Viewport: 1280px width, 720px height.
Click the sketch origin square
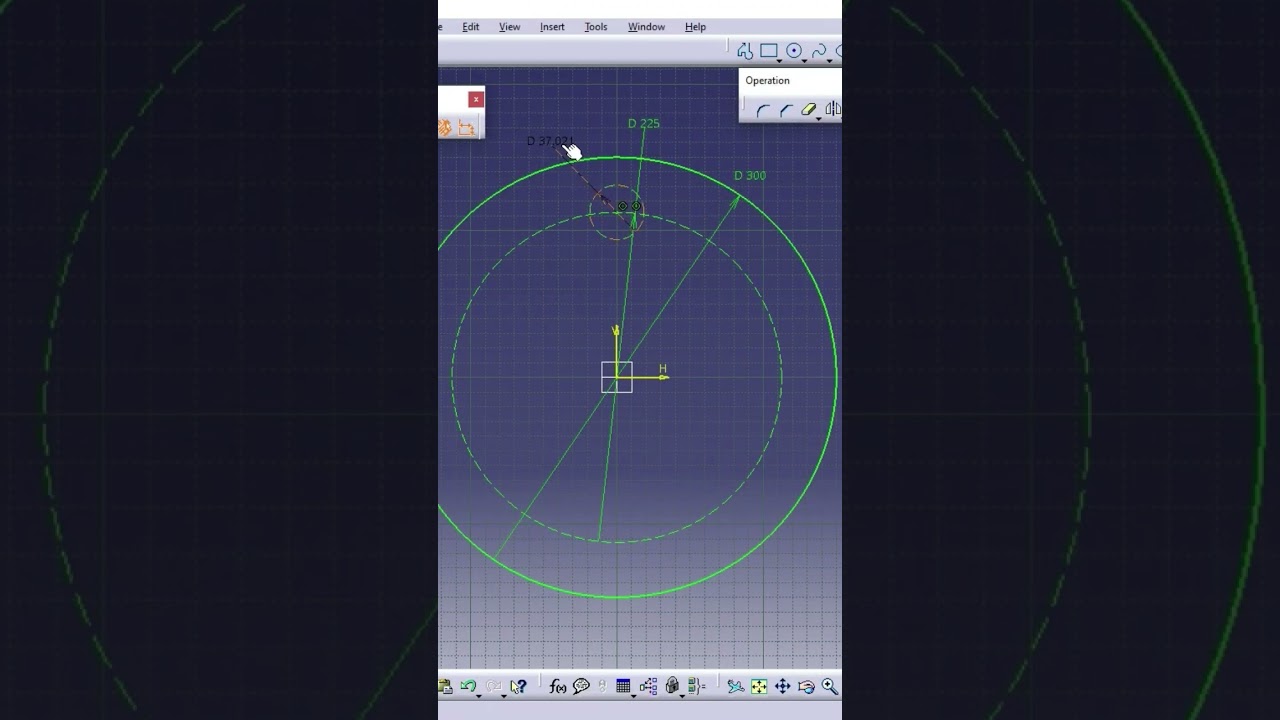coord(617,377)
